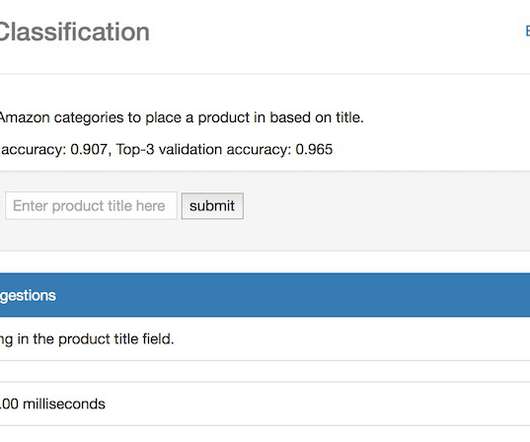Focus the product title input field
This screenshot has width=530, height=442.
coord(91,206)
